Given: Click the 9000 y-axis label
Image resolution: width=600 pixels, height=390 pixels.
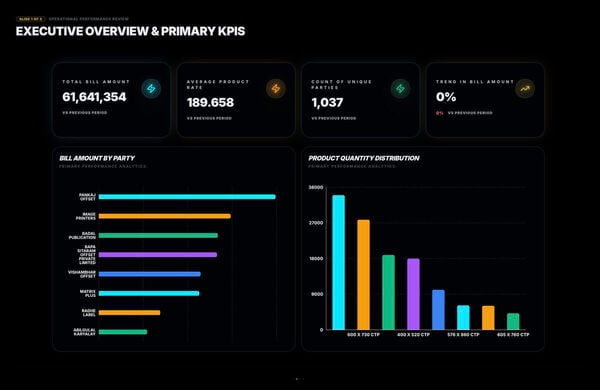Looking at the screenshot, I should click(x=317, y=294).
